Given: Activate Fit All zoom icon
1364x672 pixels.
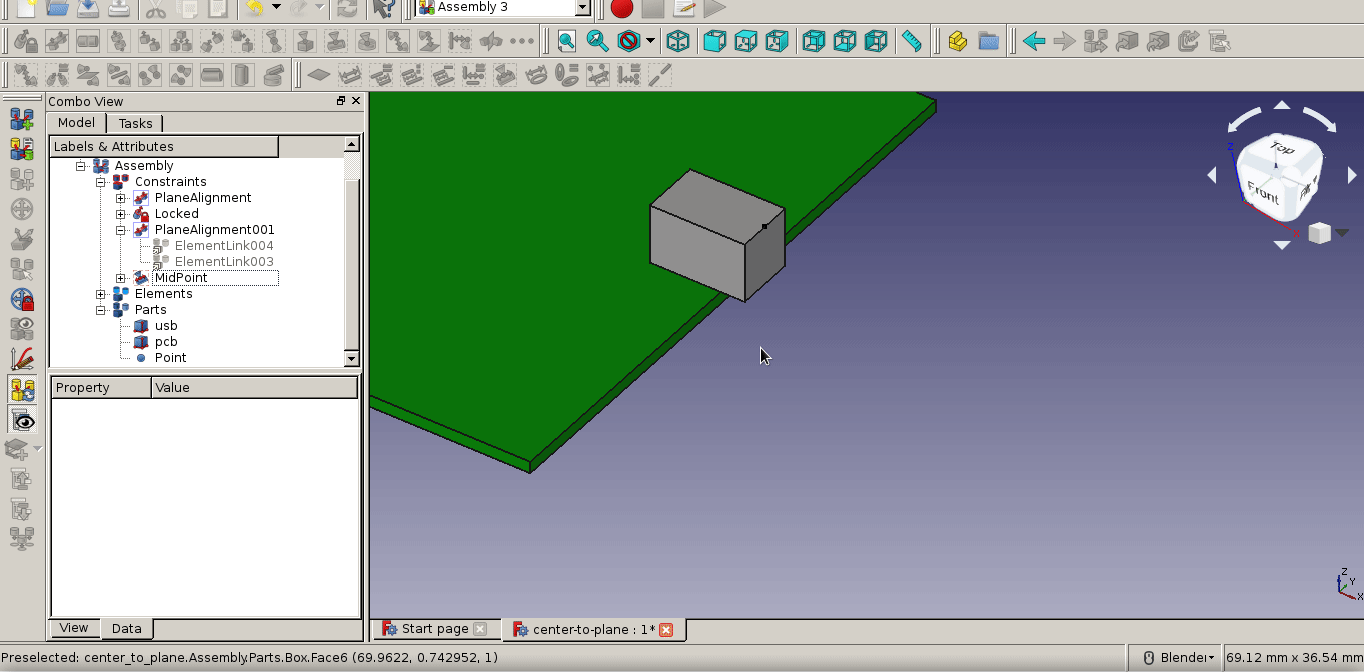Looking at the screenshot, I should coord(567,41).
